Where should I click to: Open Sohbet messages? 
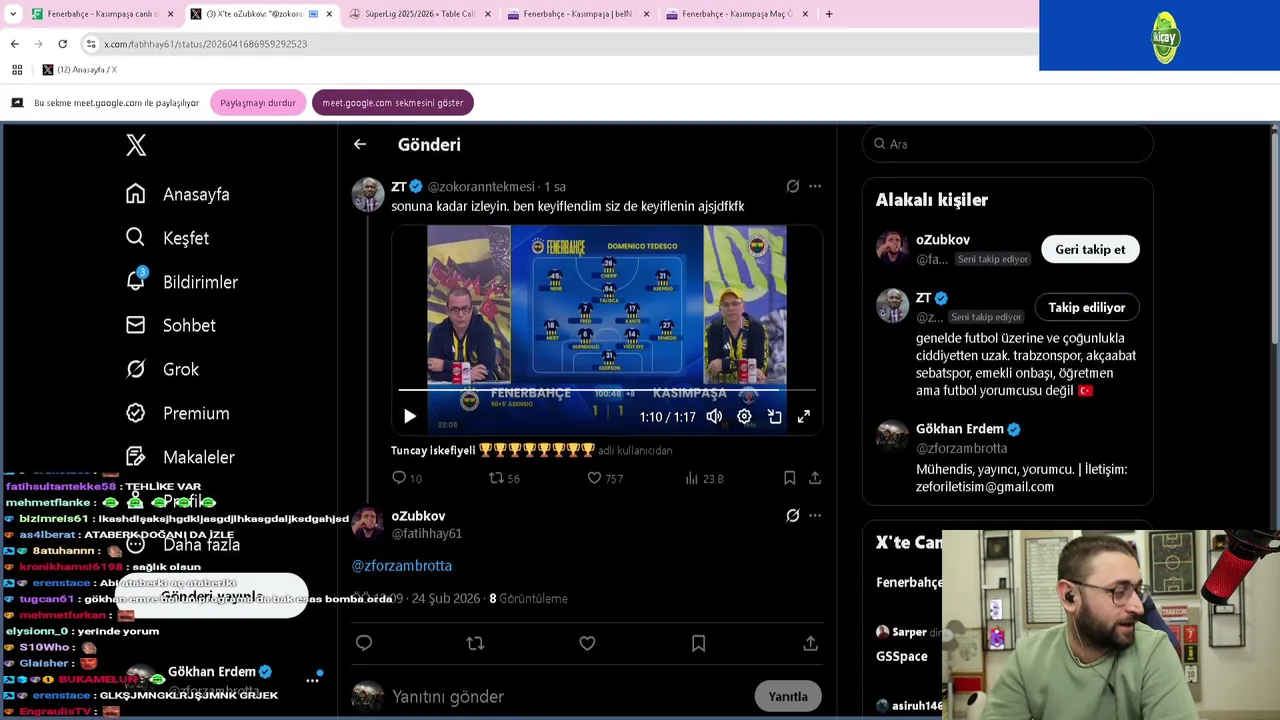(171, 325)
